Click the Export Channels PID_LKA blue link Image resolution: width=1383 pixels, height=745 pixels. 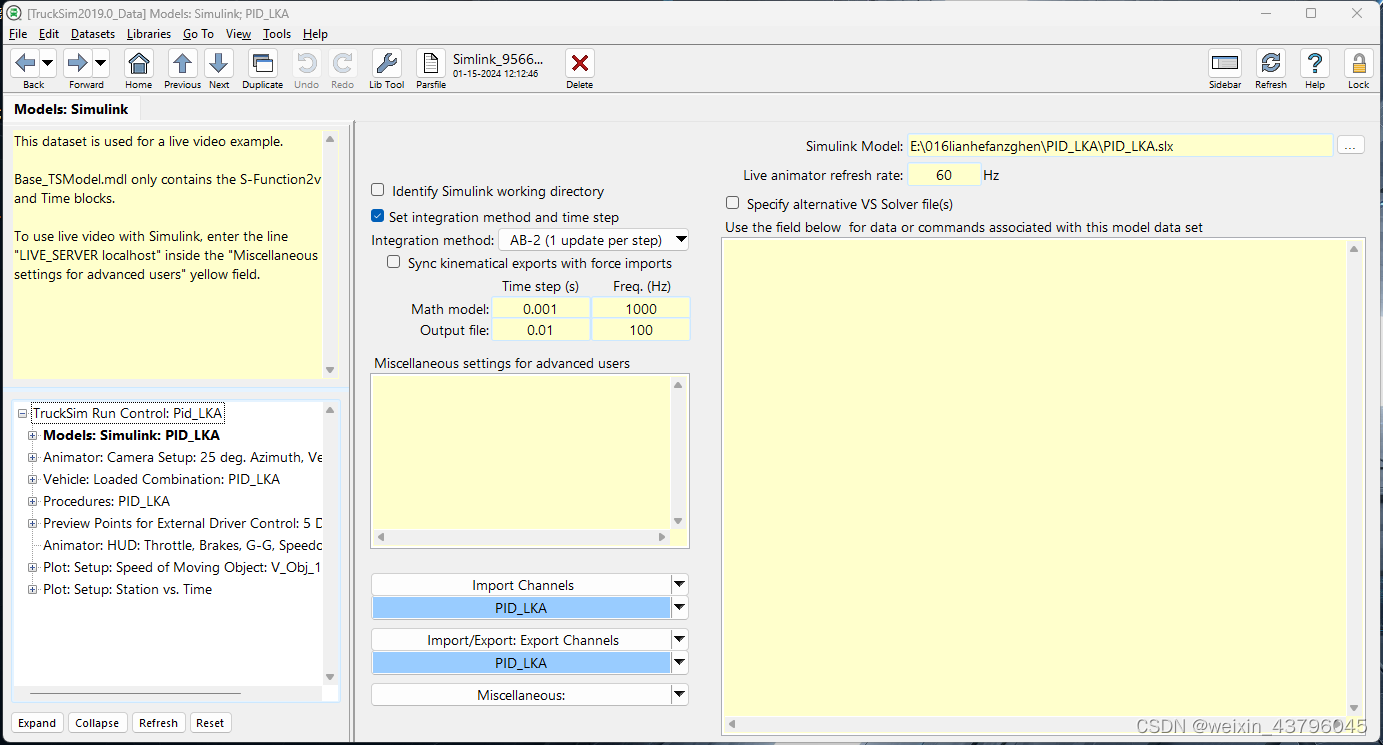point(521,663)
